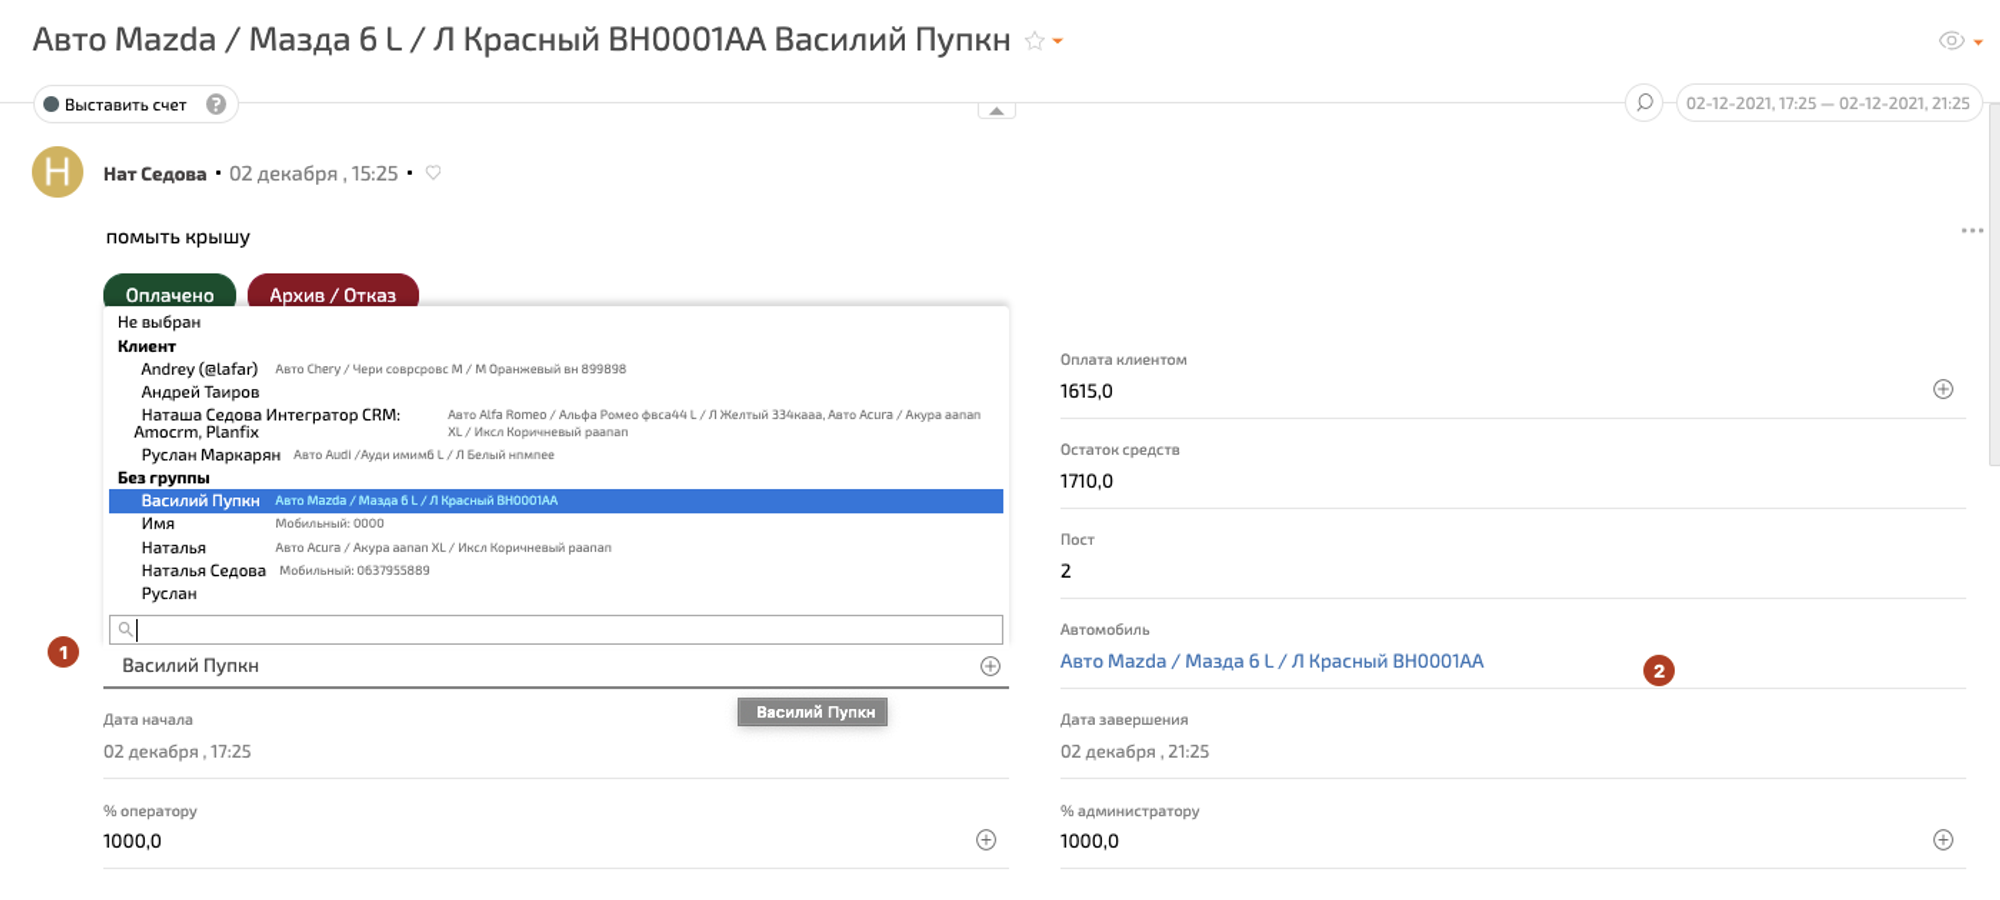The height and width of the screenshot is (900, 2000).
Task: Click plus icon in Оплата клиентом field
Action: click(1942, 389)
